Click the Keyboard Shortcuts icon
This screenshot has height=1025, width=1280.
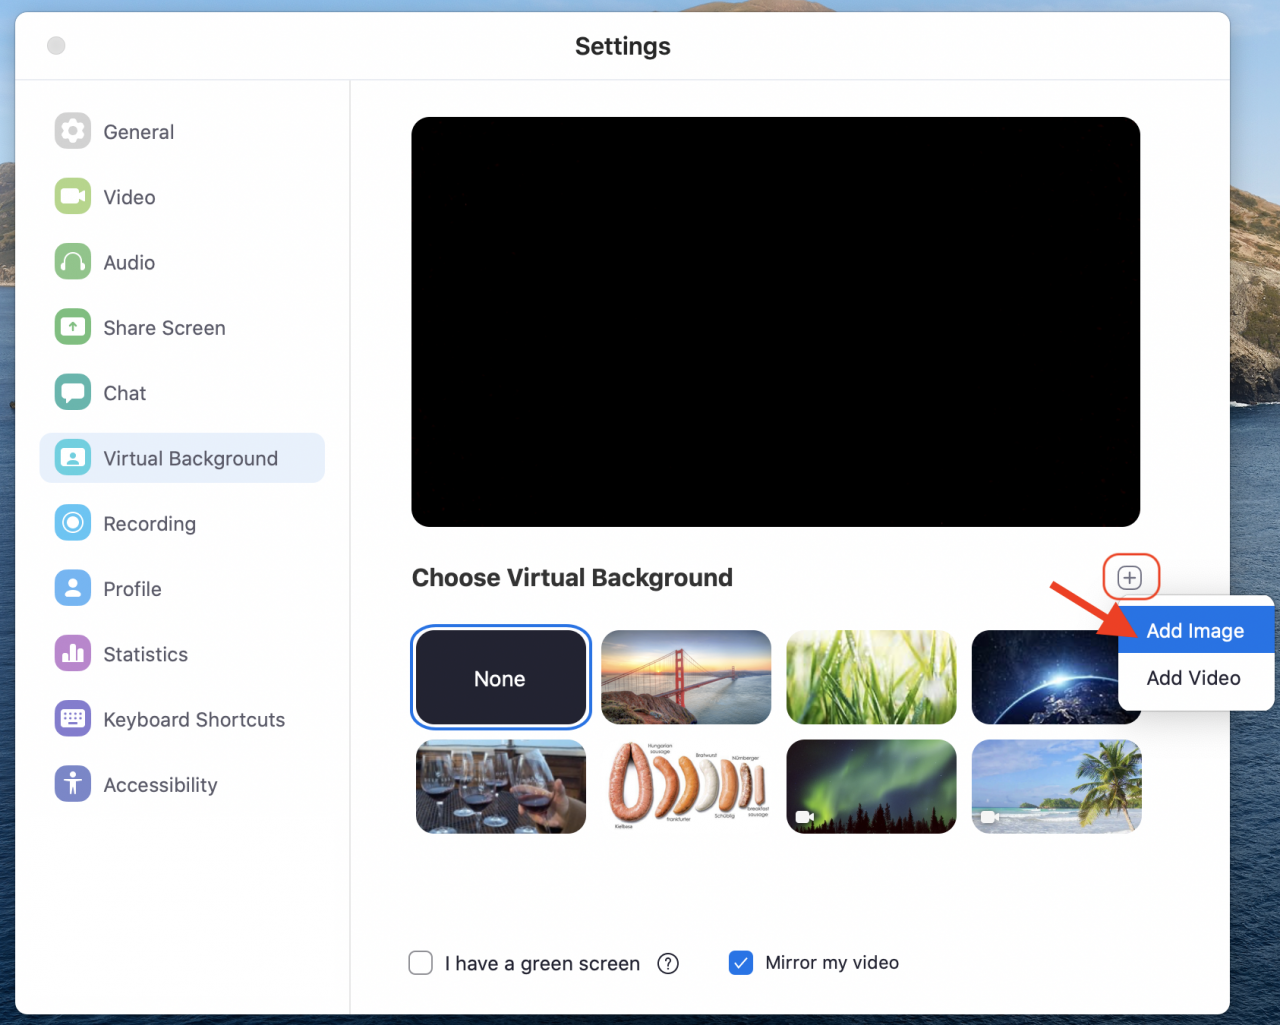tap(72, 718)
